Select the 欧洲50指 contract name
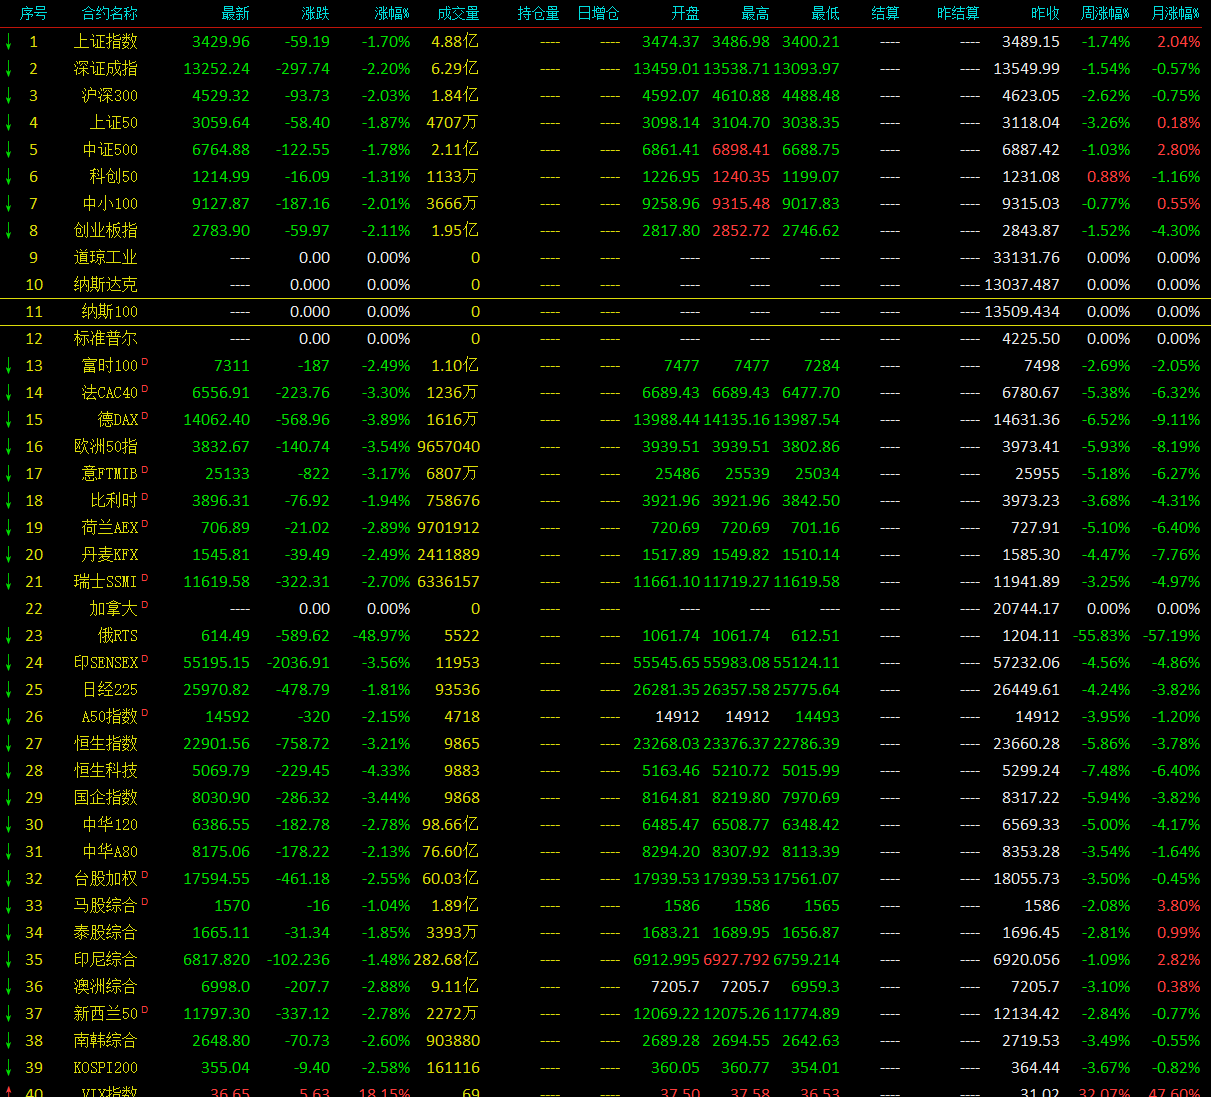1211x1097 pixels. point(105,447)
